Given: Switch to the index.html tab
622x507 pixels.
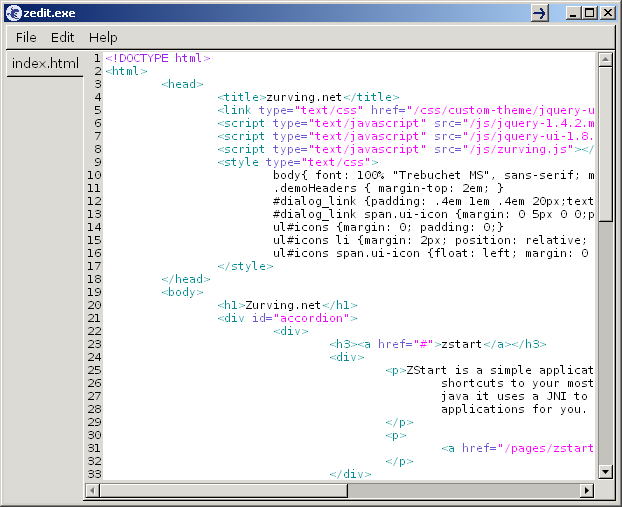Looking at the screenshot, I should 45,64.
